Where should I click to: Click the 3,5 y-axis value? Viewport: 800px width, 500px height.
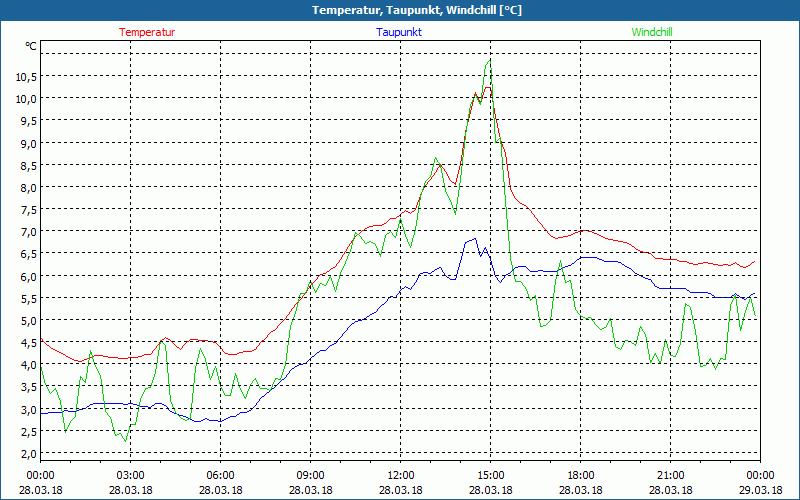(28, 387)
